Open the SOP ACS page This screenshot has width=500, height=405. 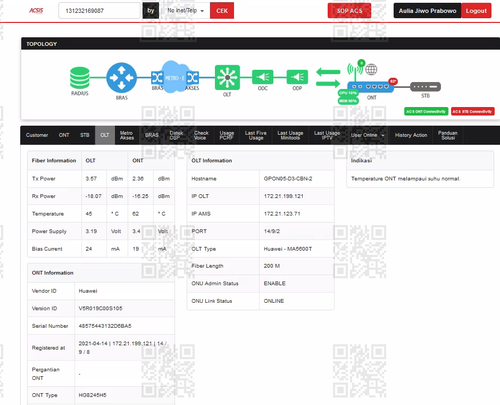click(349, 11)
